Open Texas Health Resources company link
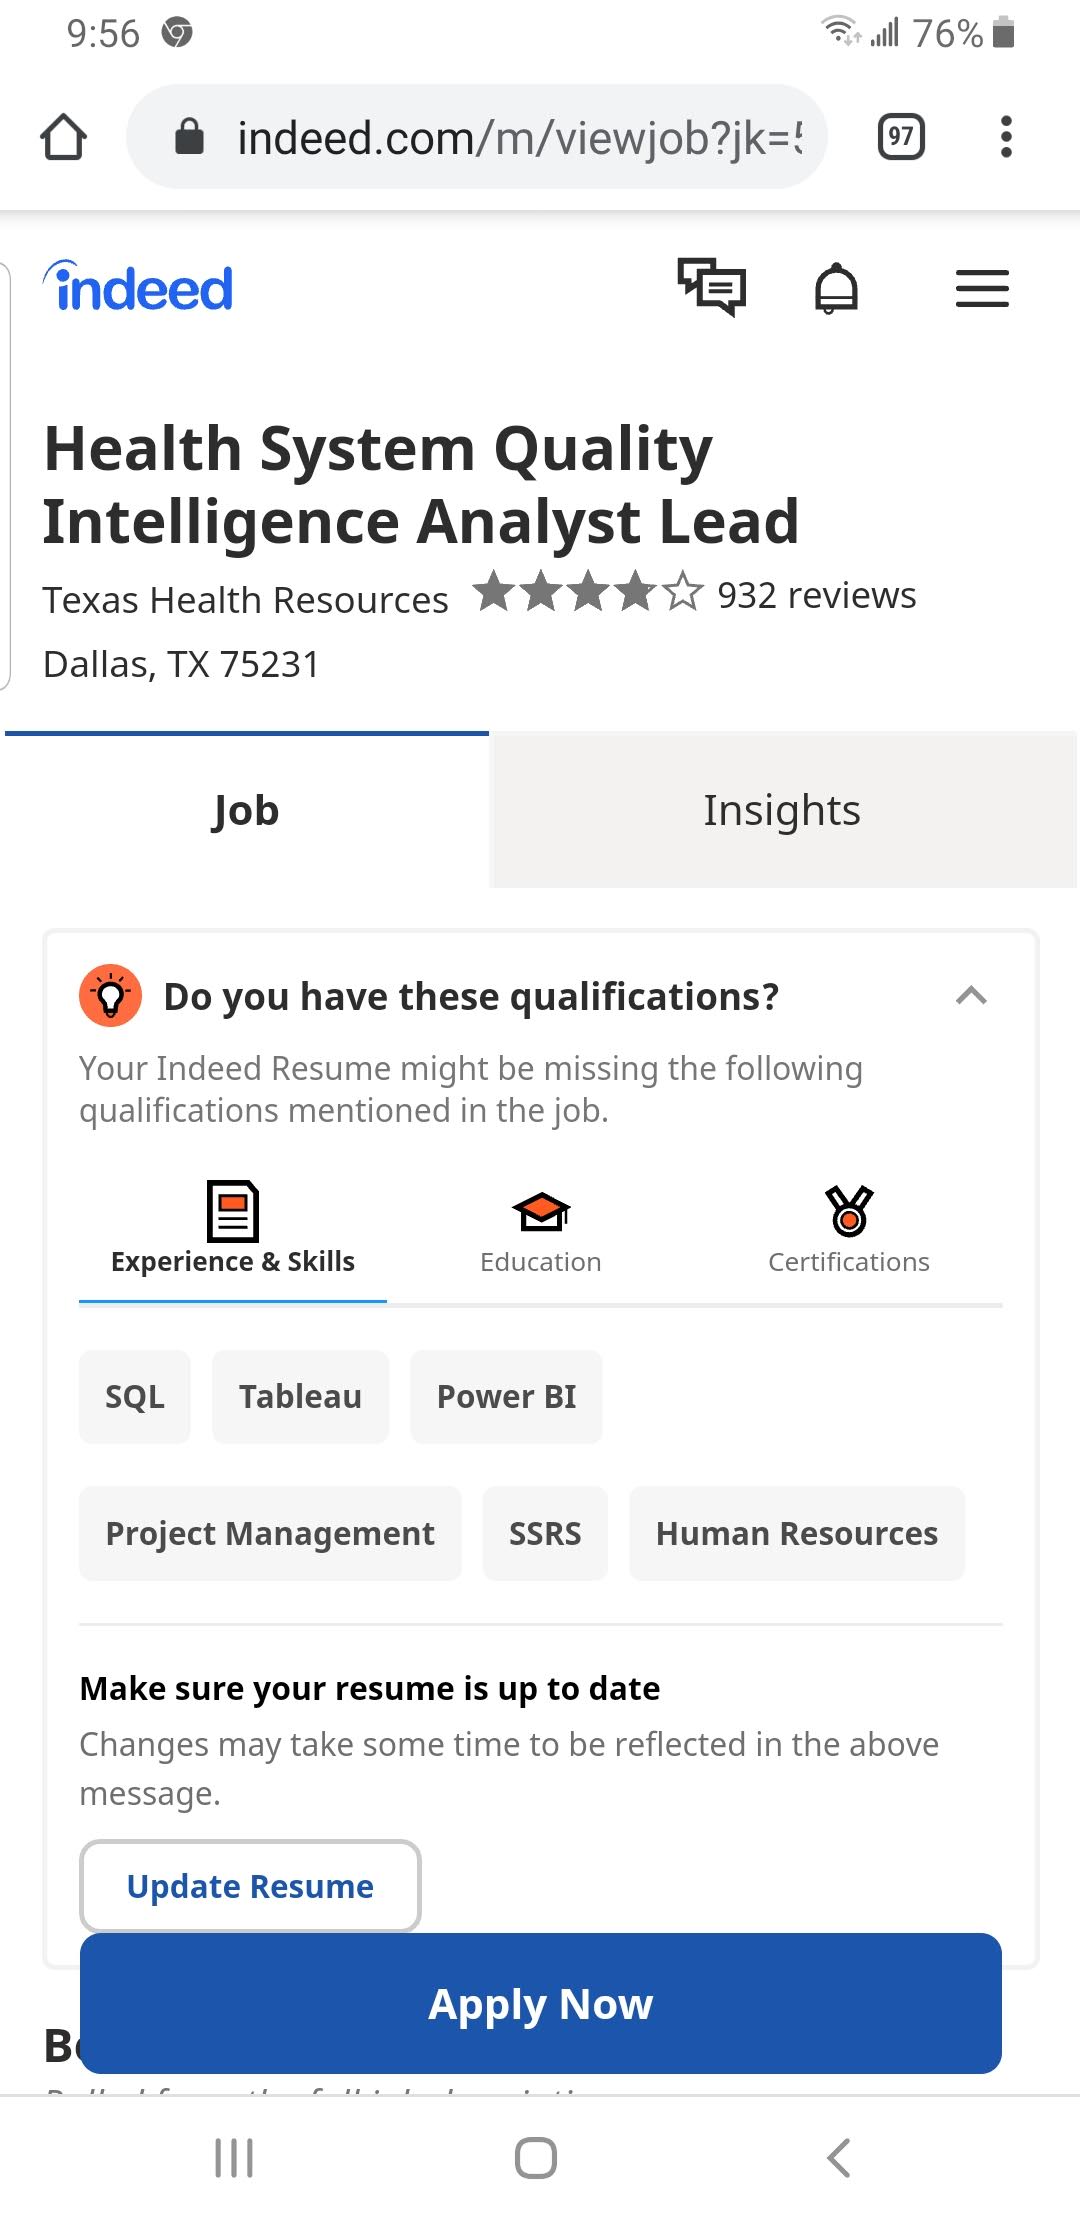 245,600
